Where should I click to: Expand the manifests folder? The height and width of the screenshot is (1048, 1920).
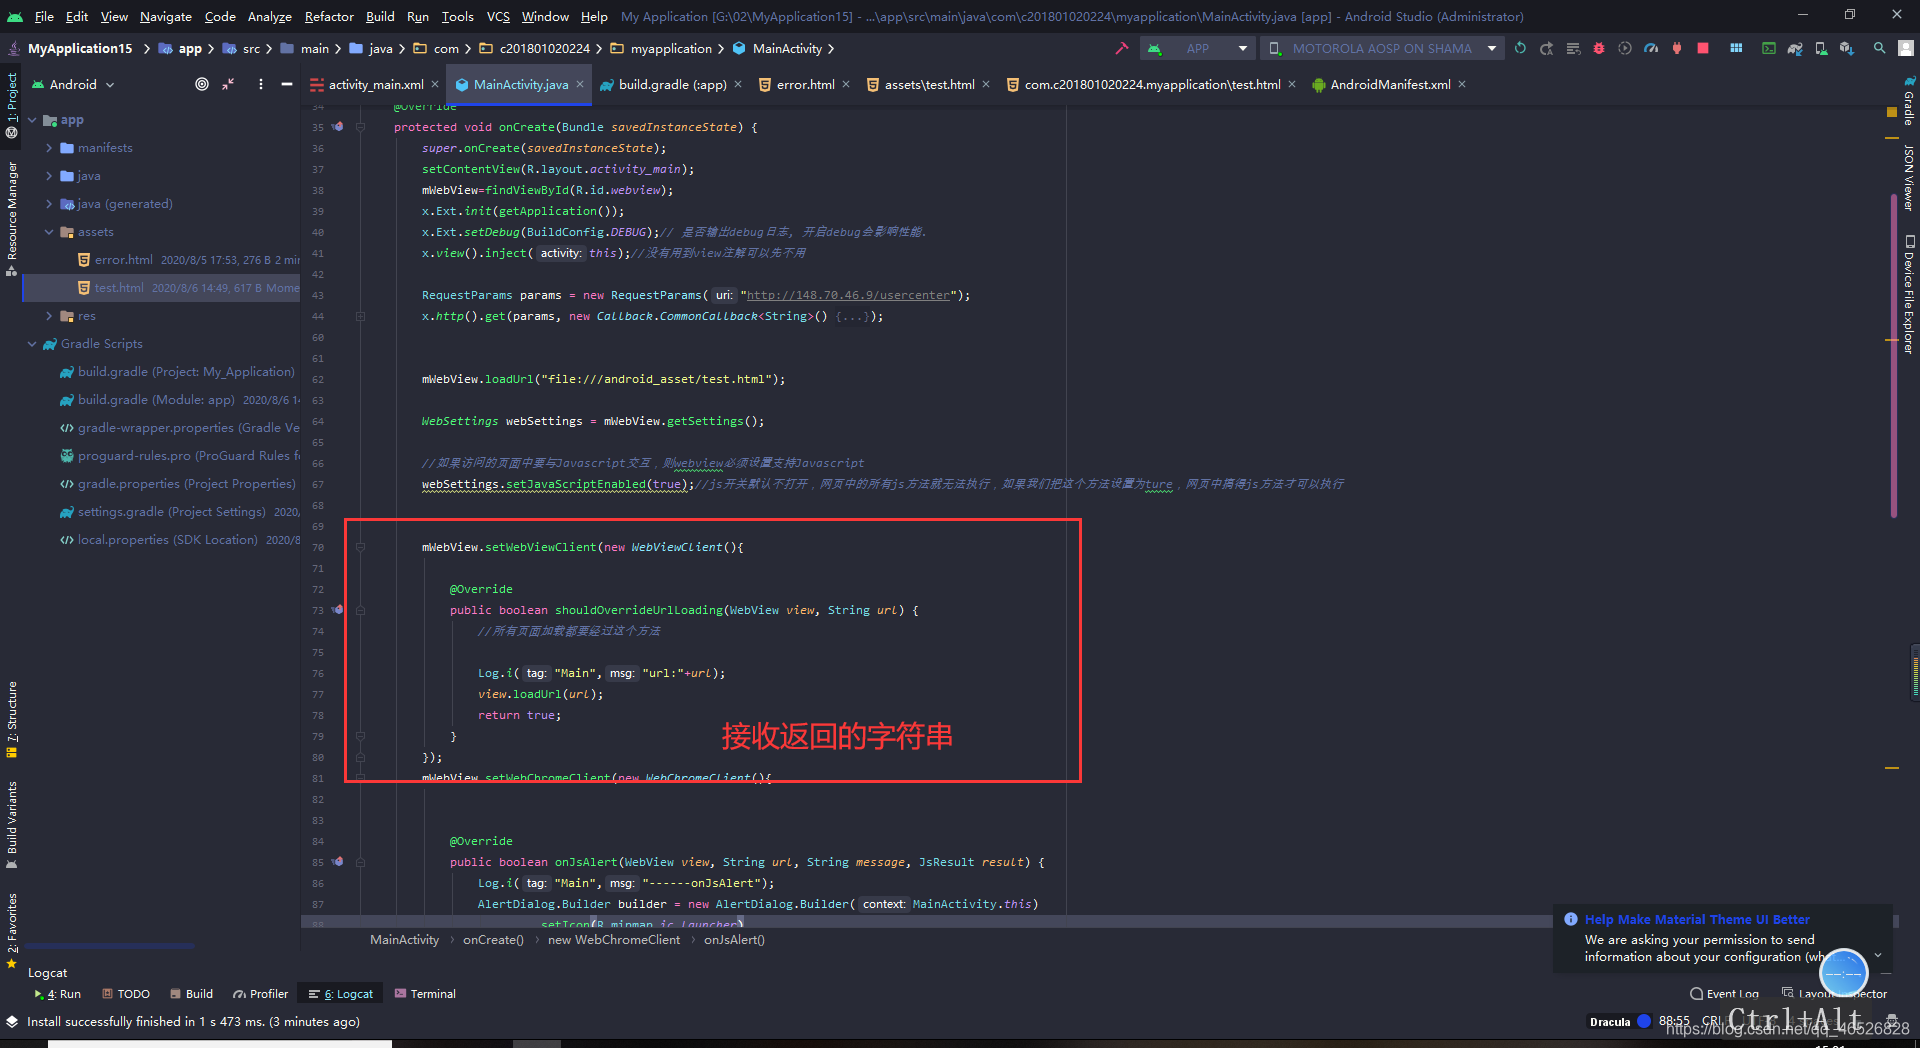pos(49,148)
